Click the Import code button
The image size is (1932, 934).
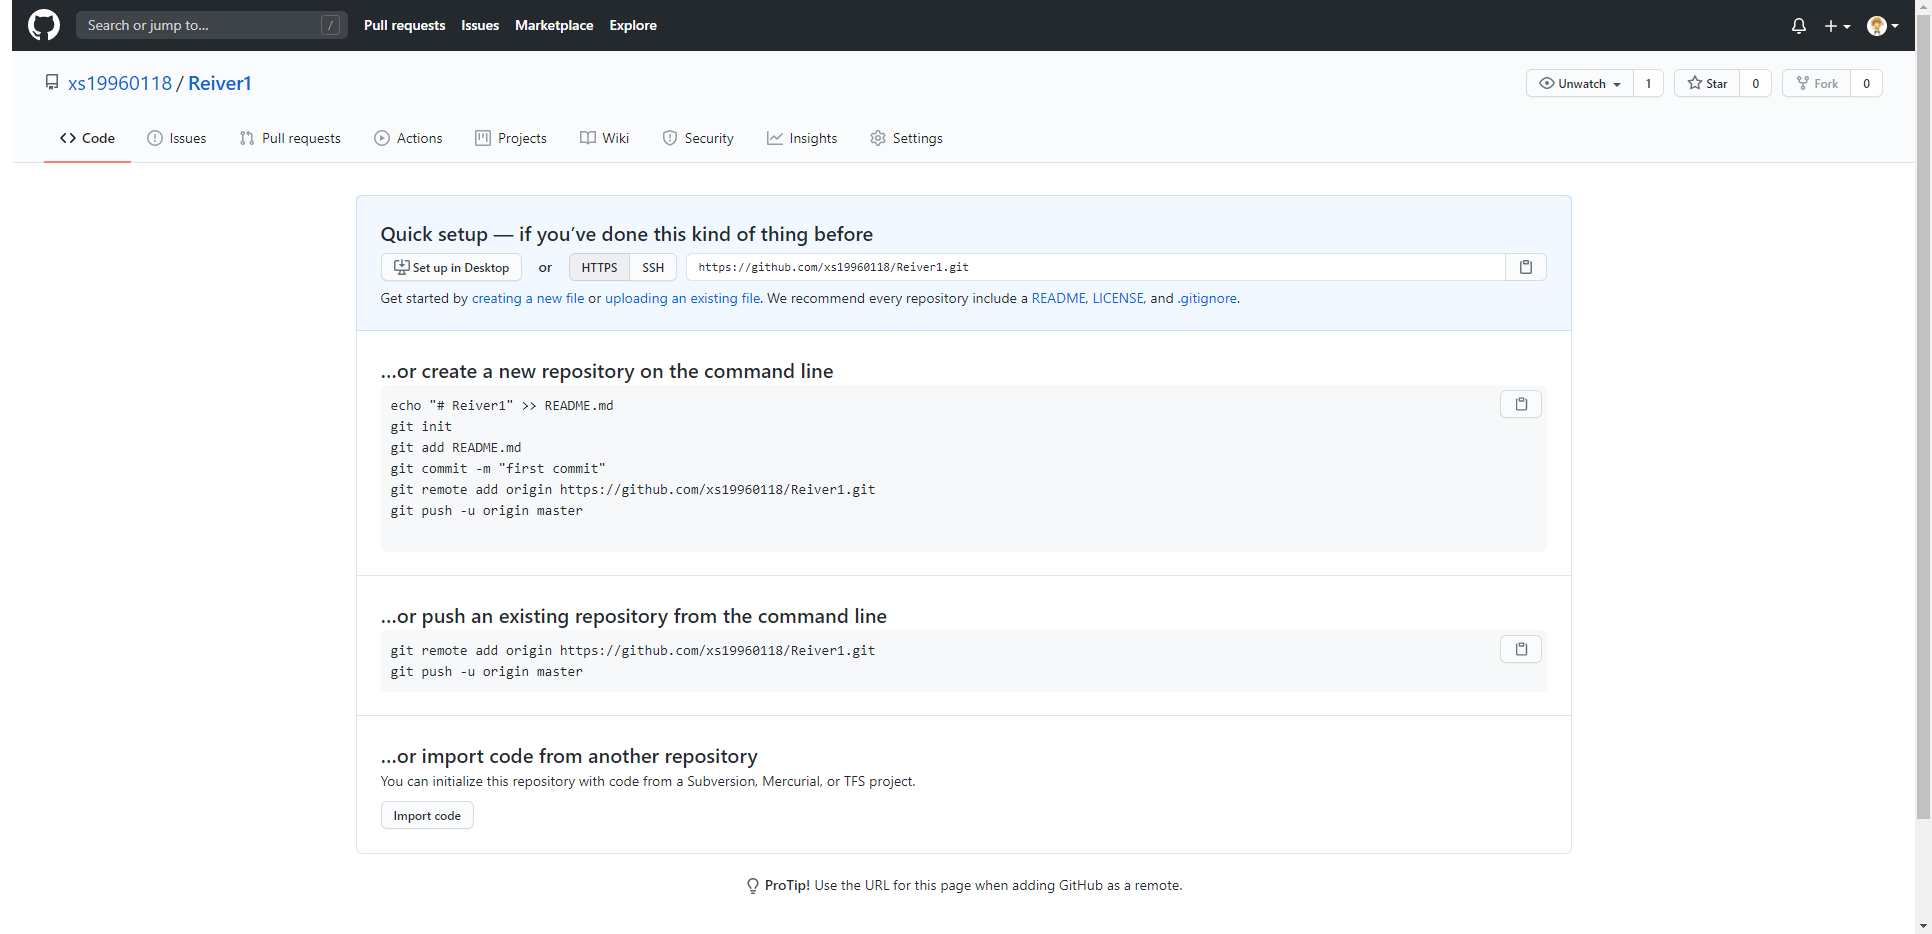pyautogui.click(x=427, y=815)
